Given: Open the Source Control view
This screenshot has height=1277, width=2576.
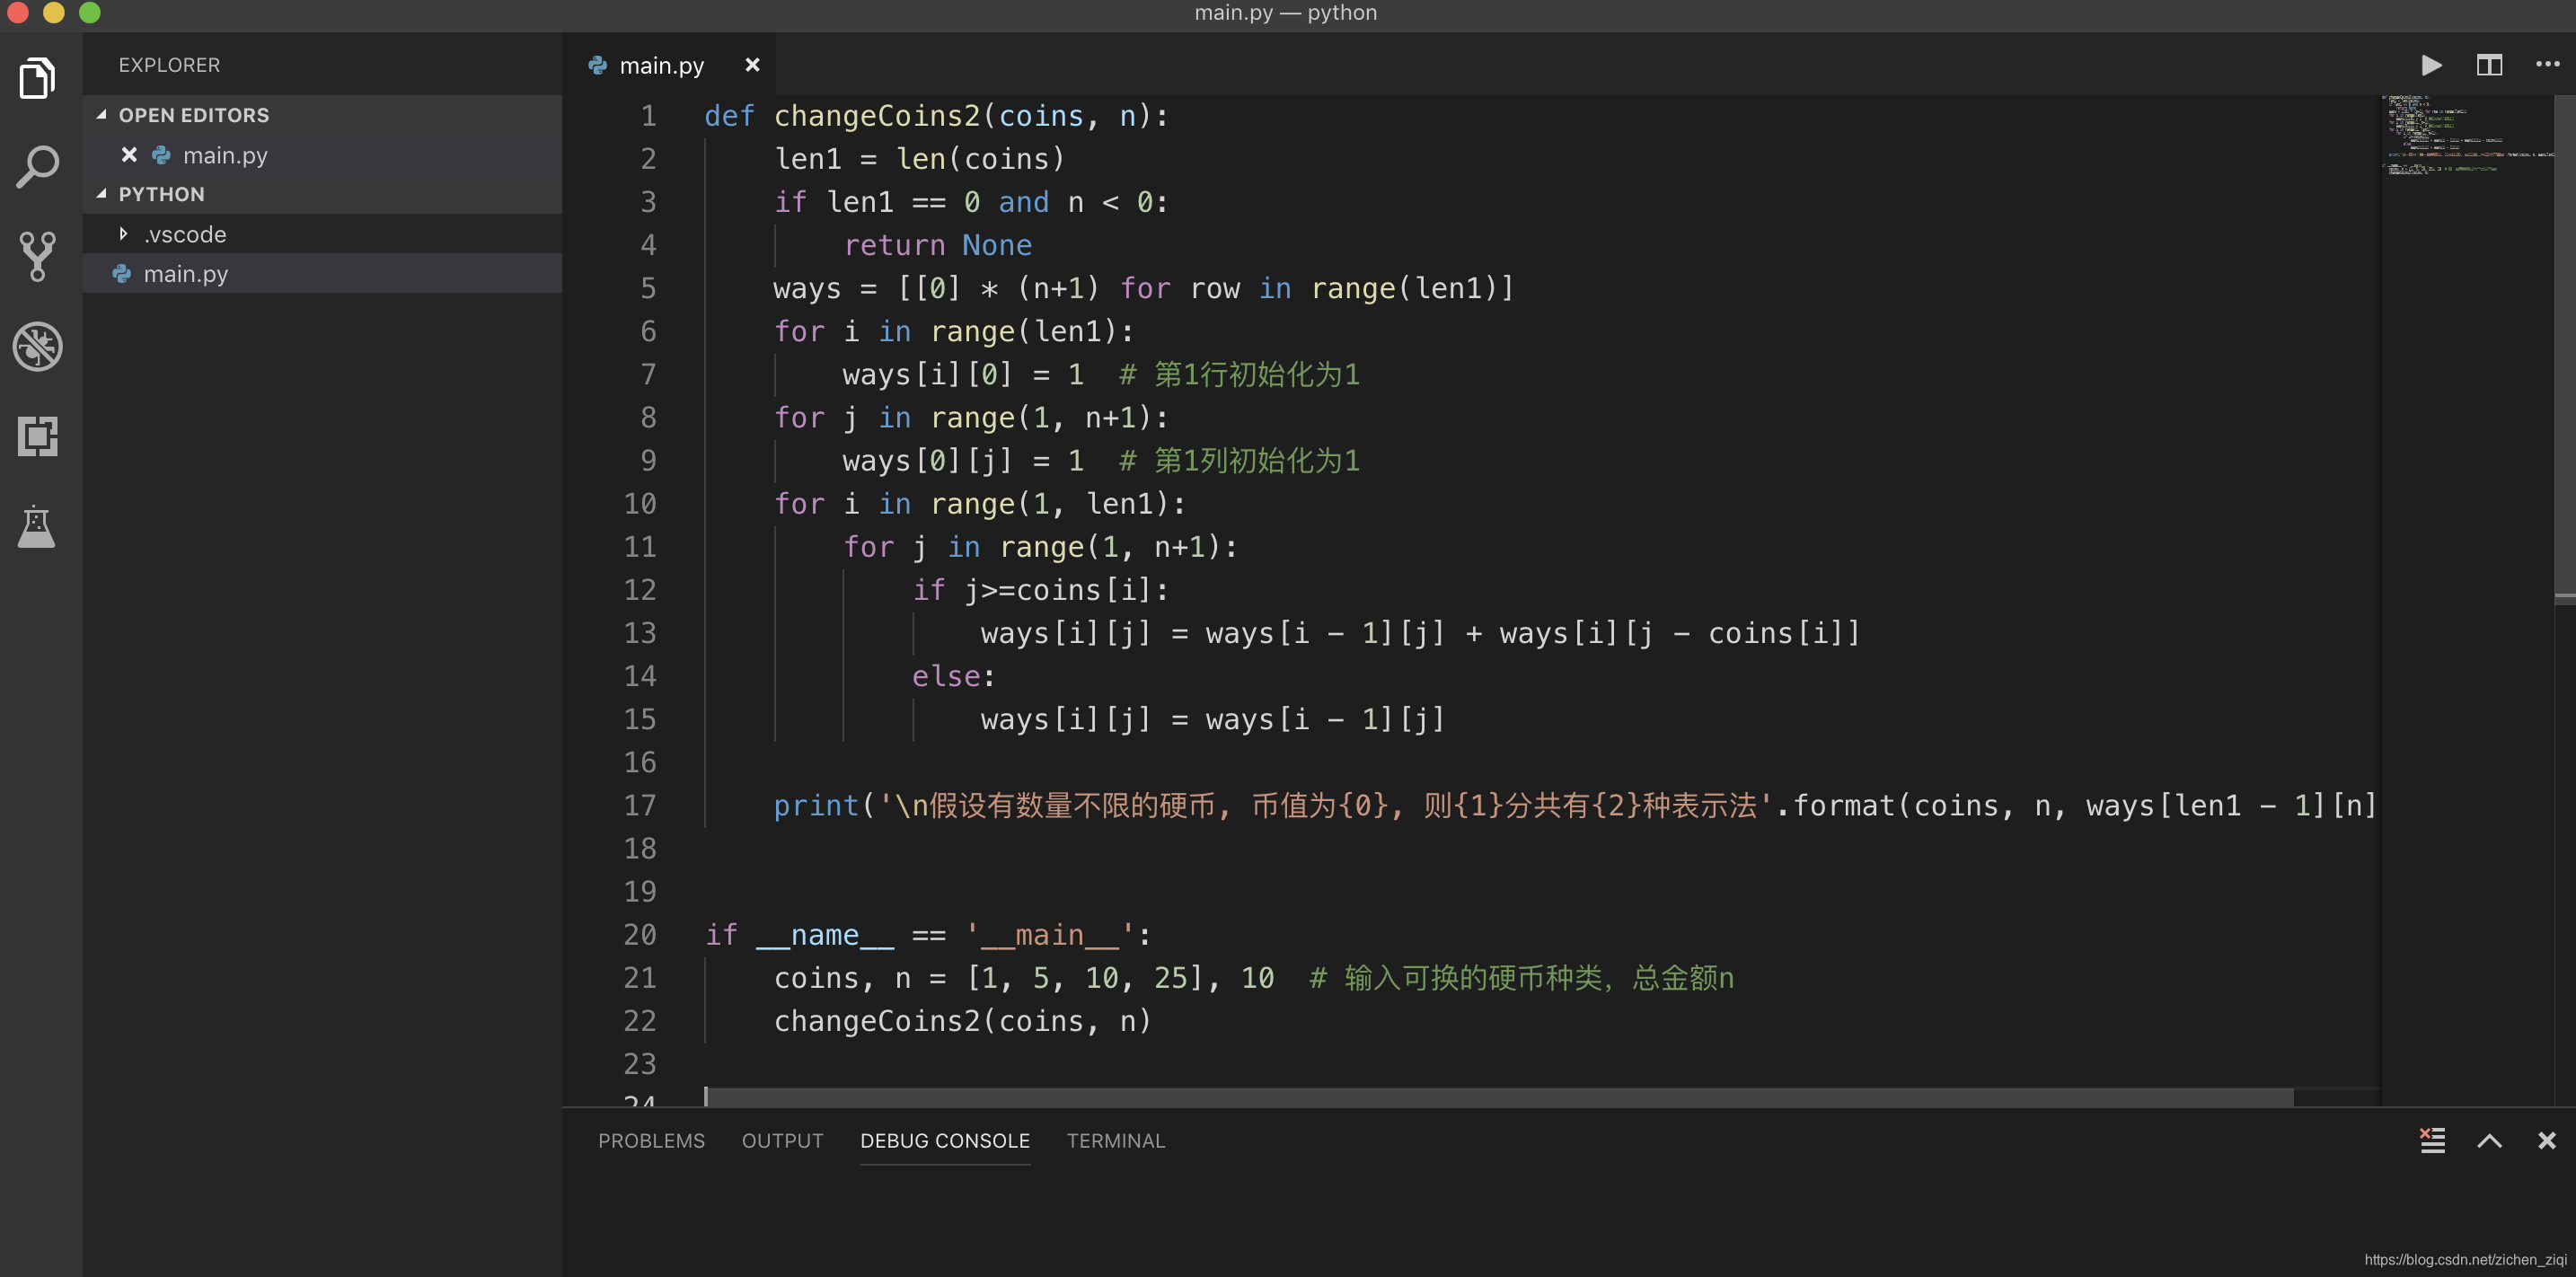Looking at the screenshot, I should pyautogui.click(x=37, y=257).
